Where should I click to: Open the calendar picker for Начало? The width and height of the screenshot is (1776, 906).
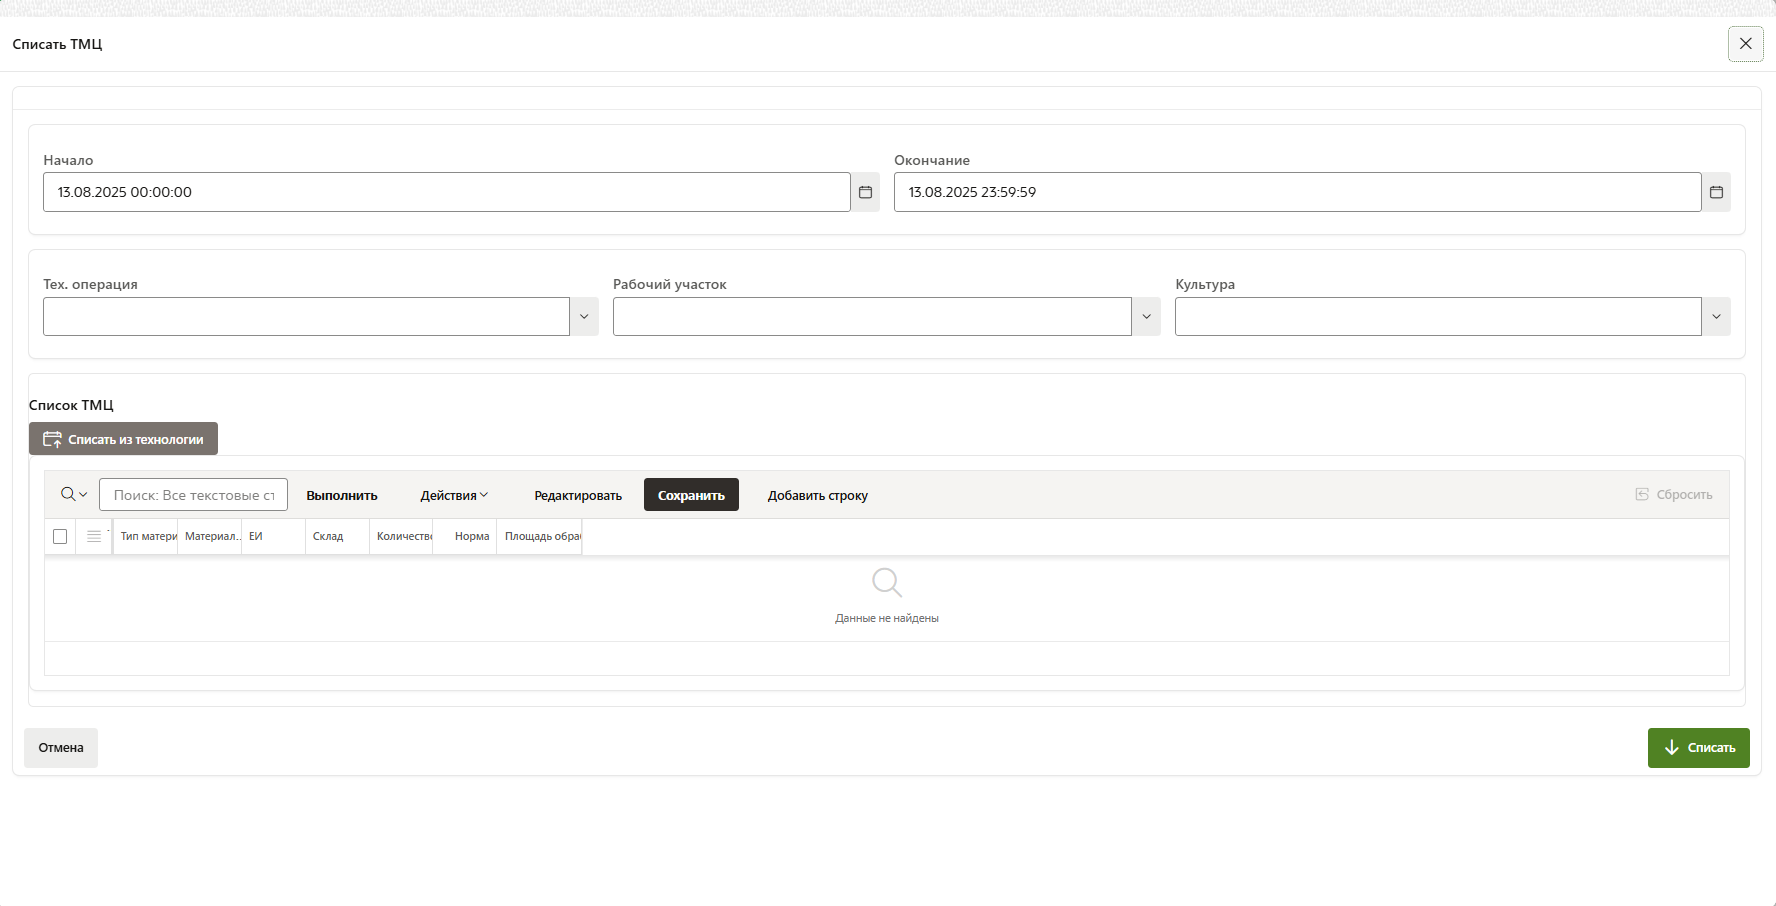pyautogui.click(x=865, y=192)
